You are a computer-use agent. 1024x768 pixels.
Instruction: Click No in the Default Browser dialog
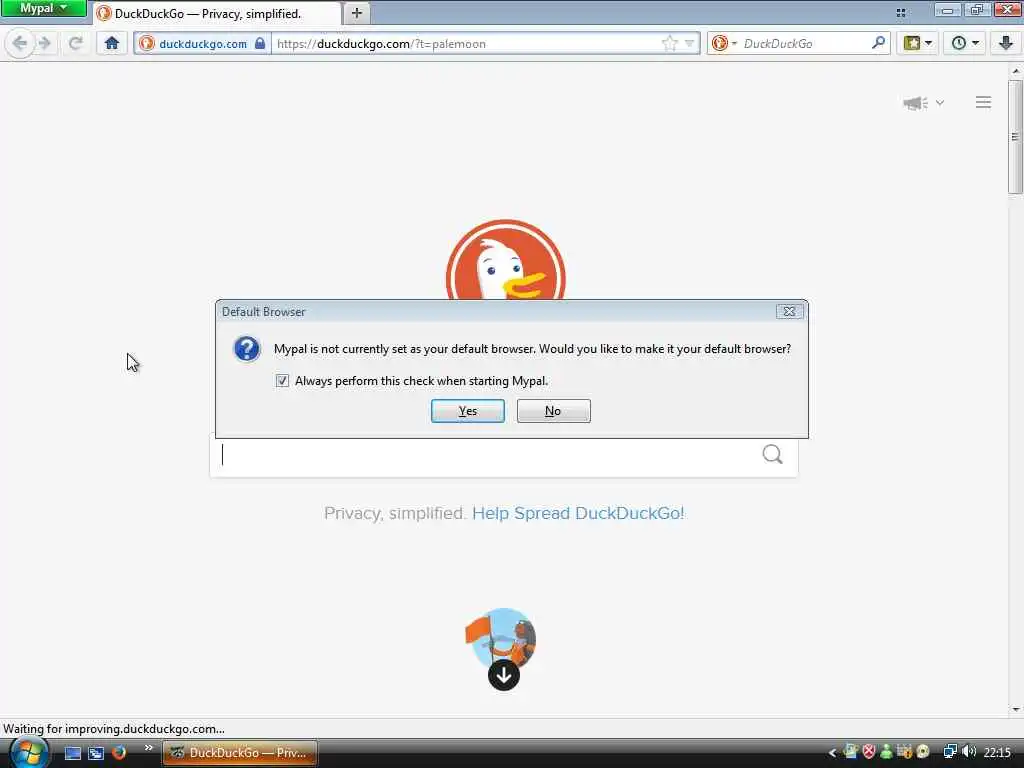click(553, 411)
